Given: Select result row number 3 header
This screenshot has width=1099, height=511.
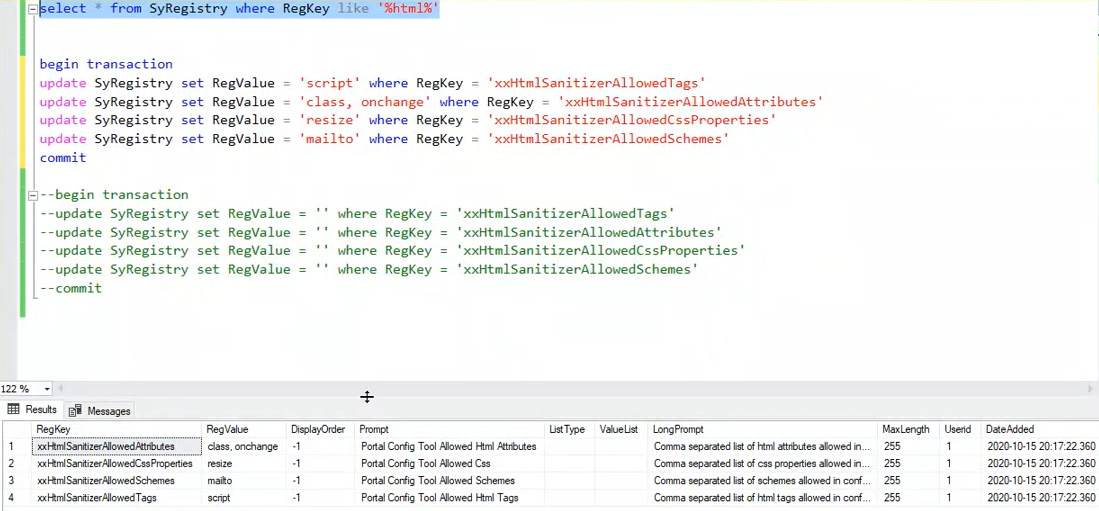Looking at the screenshot, I should tap(16, 481).
